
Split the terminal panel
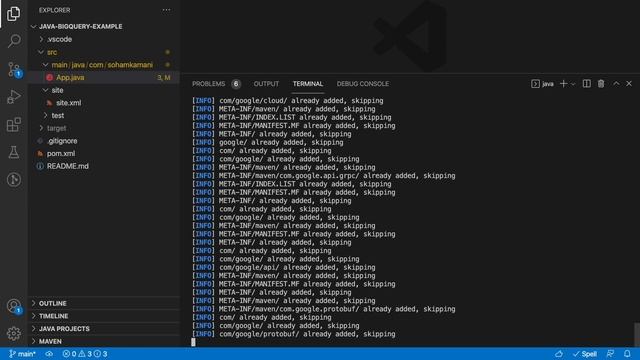click(x=587, y=84)
